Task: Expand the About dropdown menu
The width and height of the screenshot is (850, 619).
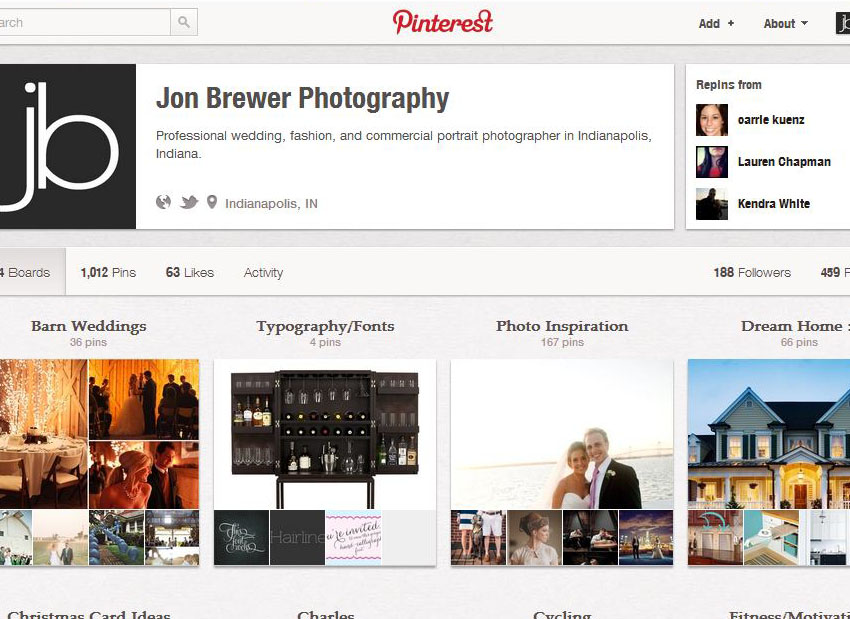Action: pos(785,23)
